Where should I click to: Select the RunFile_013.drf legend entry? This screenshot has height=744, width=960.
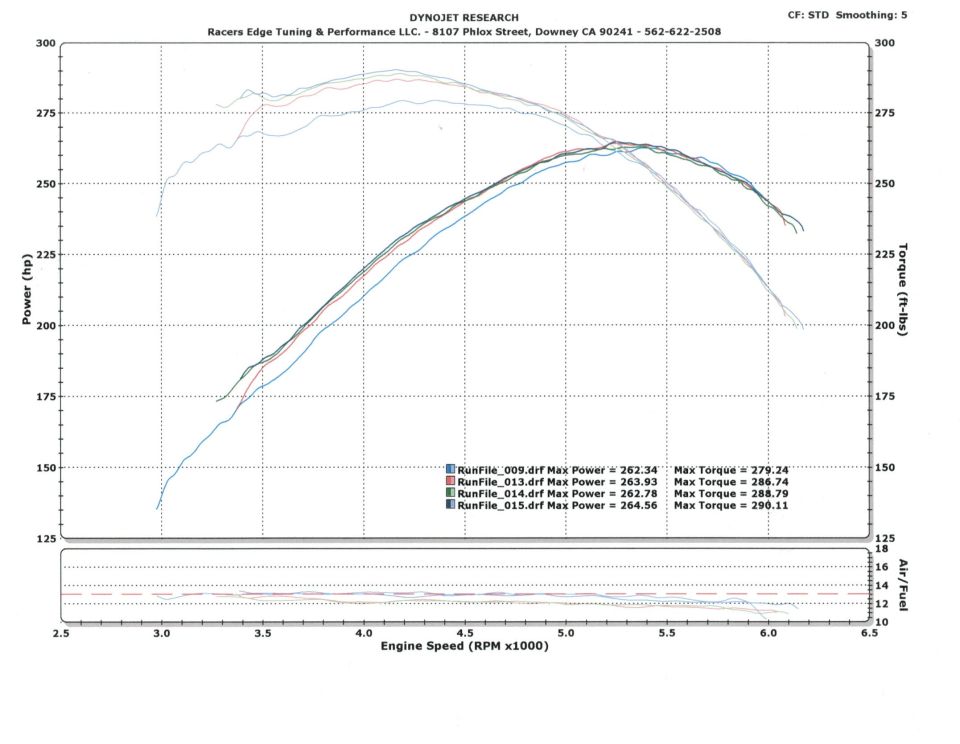pos(618,482)
